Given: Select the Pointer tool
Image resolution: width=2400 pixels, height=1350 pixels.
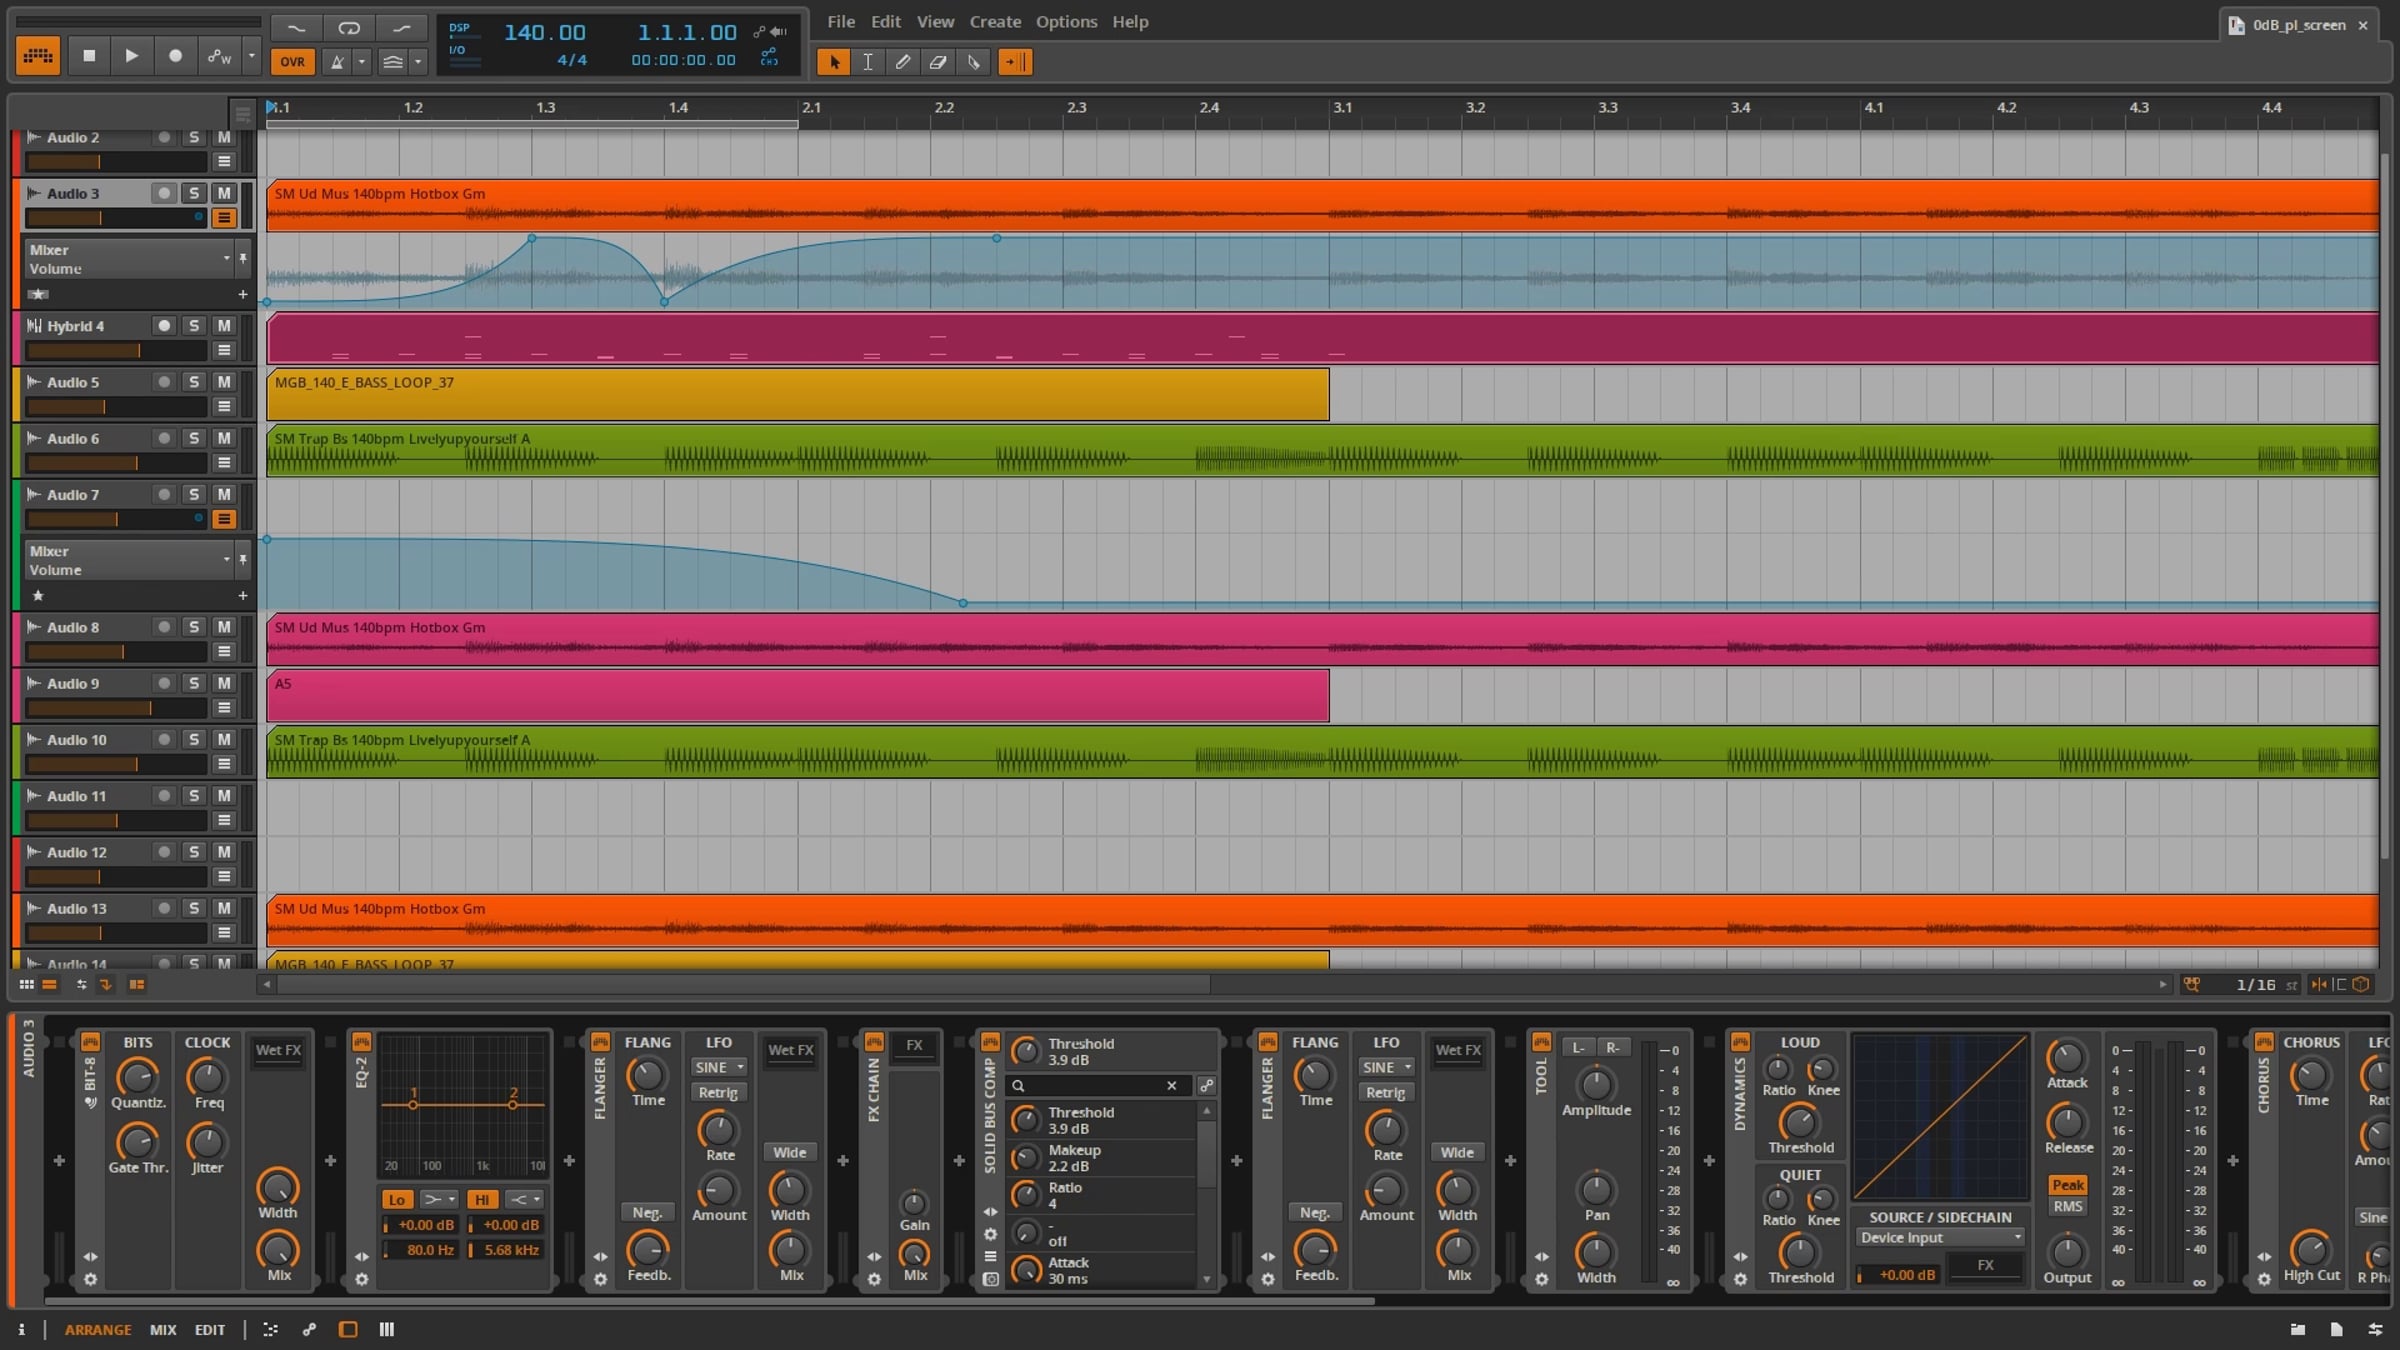Looking at the screenshot, I should (x=834, y=62).
